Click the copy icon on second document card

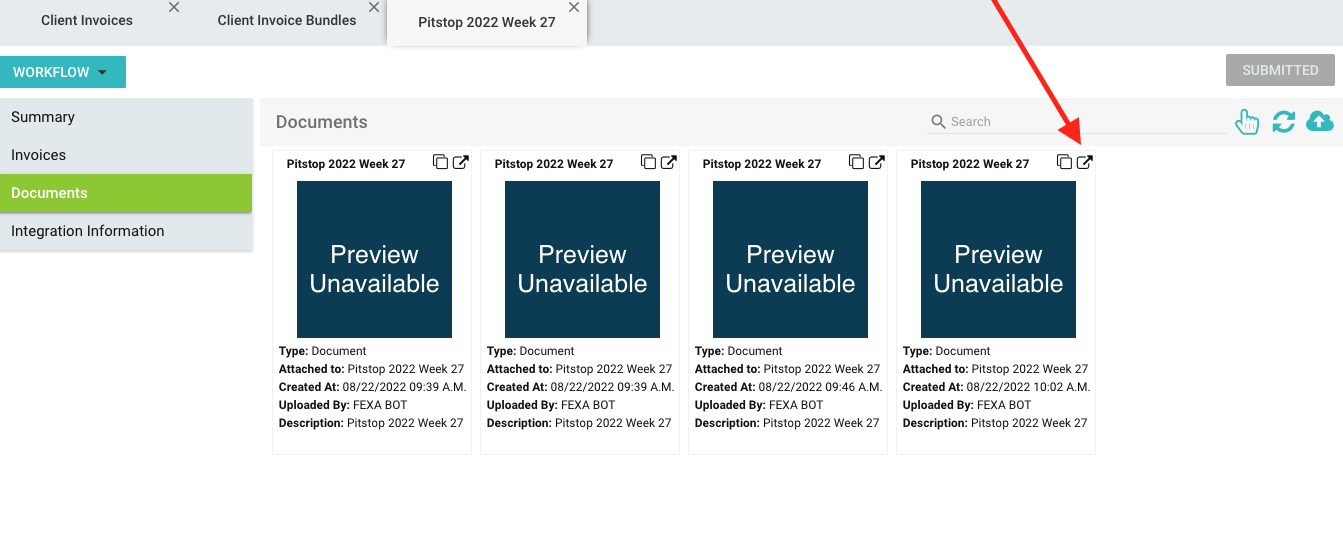click(648, 162)
